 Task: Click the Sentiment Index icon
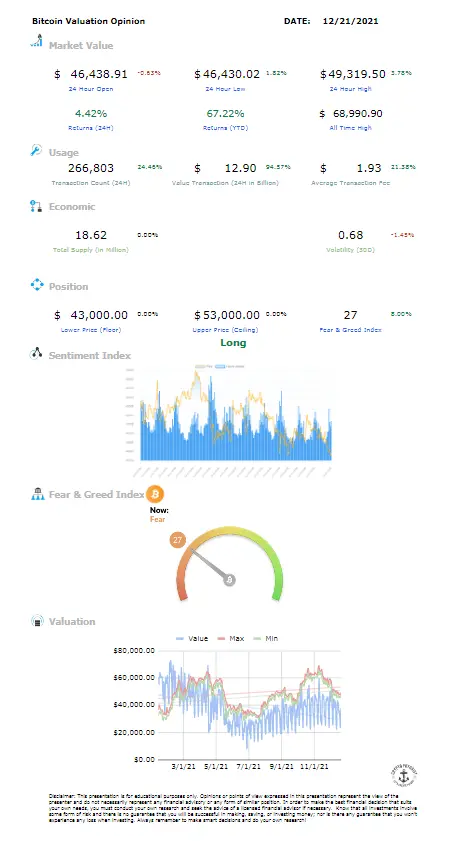(36, 353)
